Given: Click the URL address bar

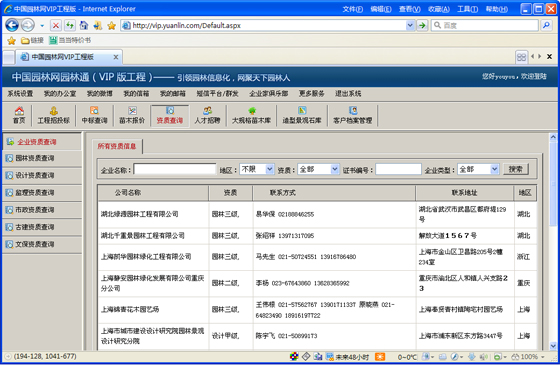Looking at the screenshot, I should pyautogui.click(x=267, y=25).
